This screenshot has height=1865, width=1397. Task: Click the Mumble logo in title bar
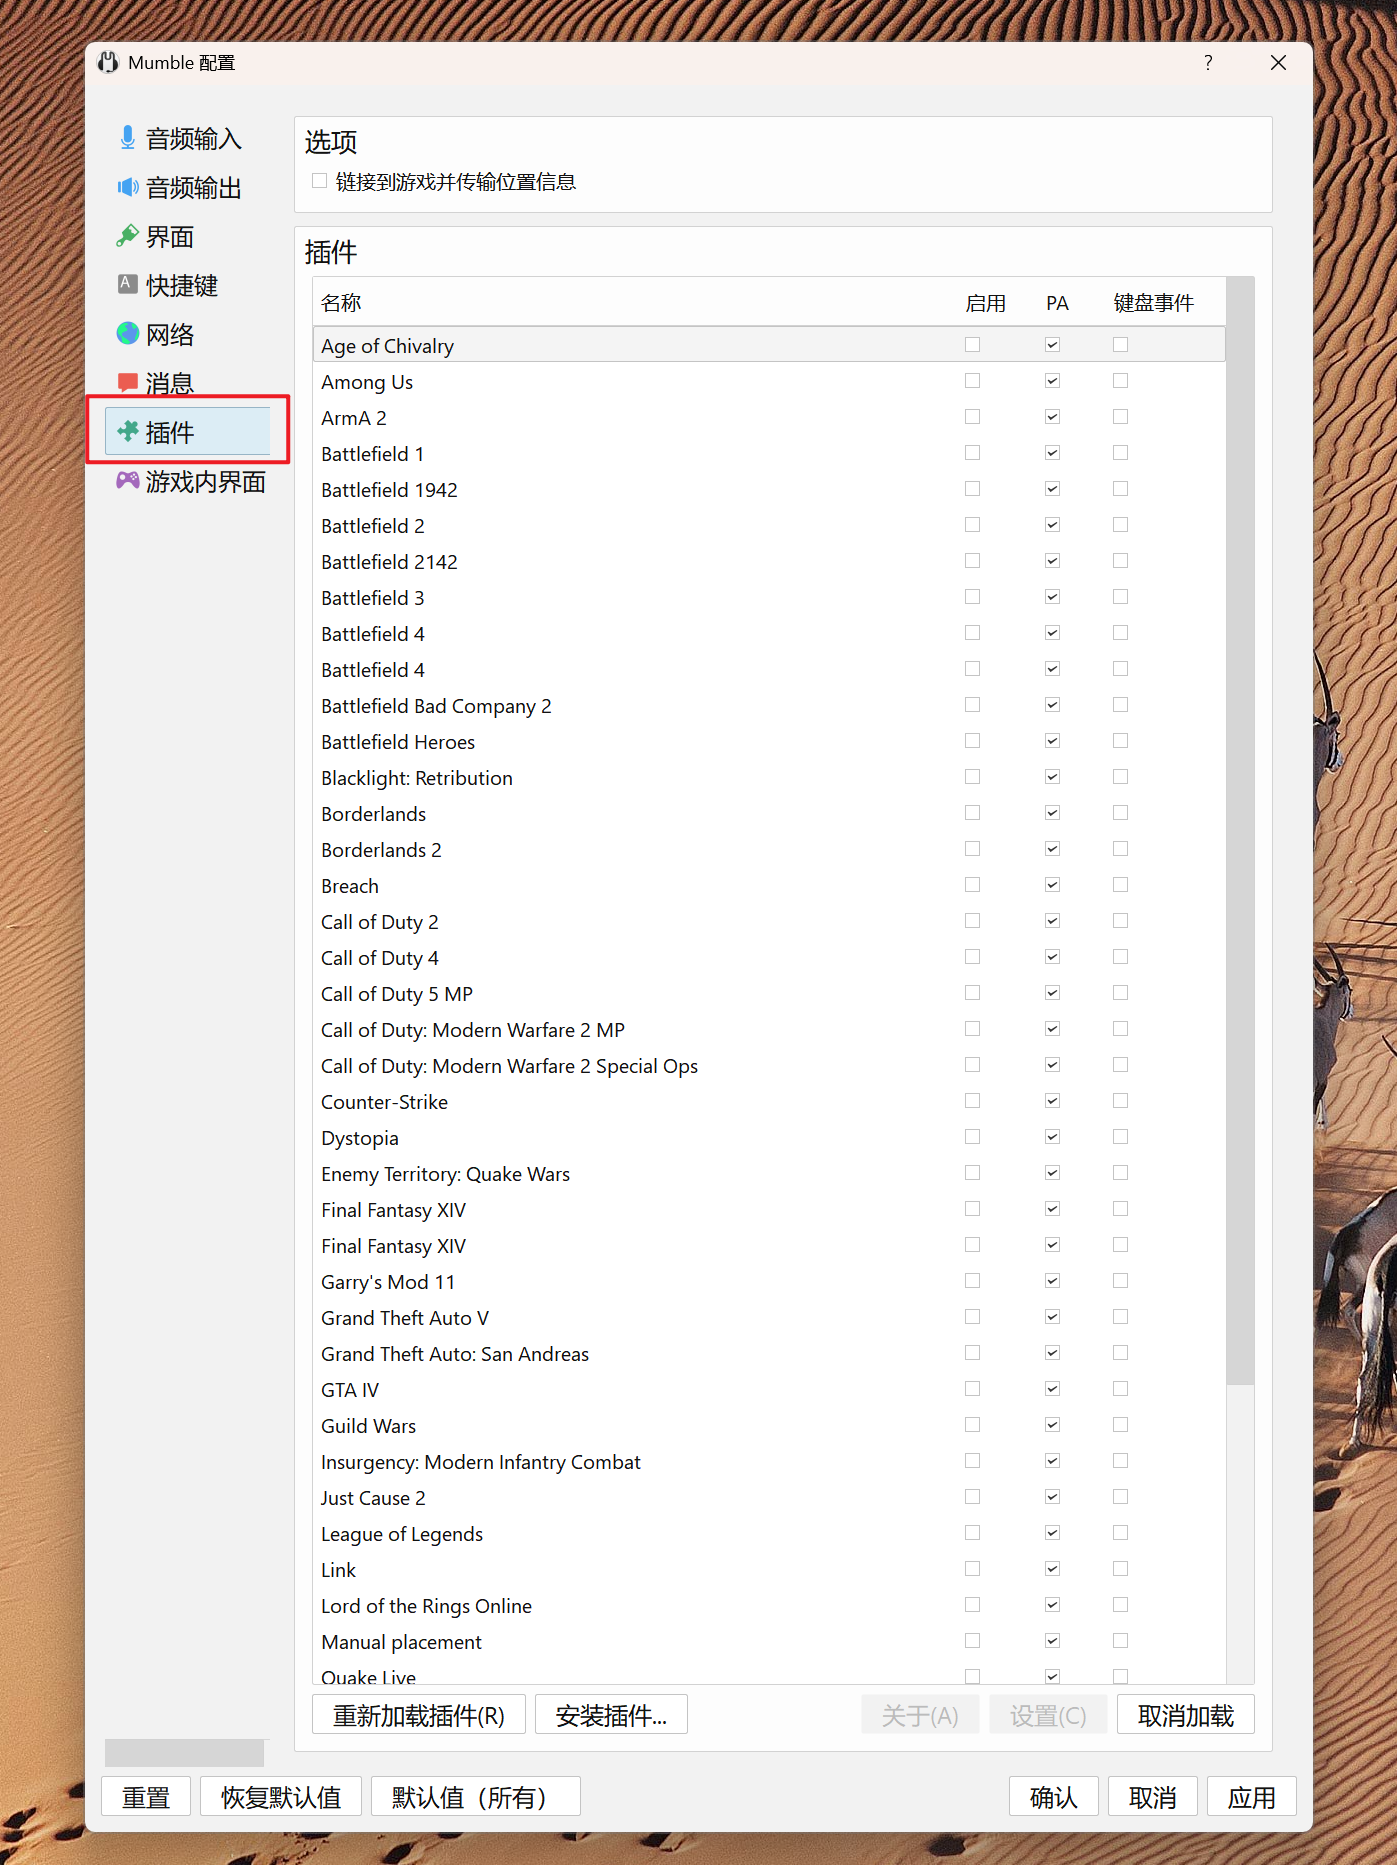(108, 62)
